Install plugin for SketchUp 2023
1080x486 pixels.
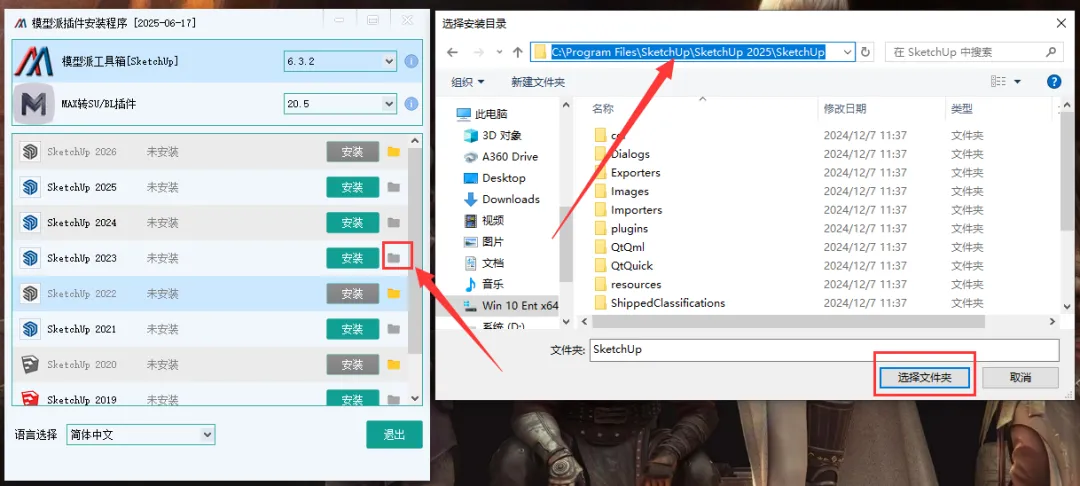click(x=353, y=258)
